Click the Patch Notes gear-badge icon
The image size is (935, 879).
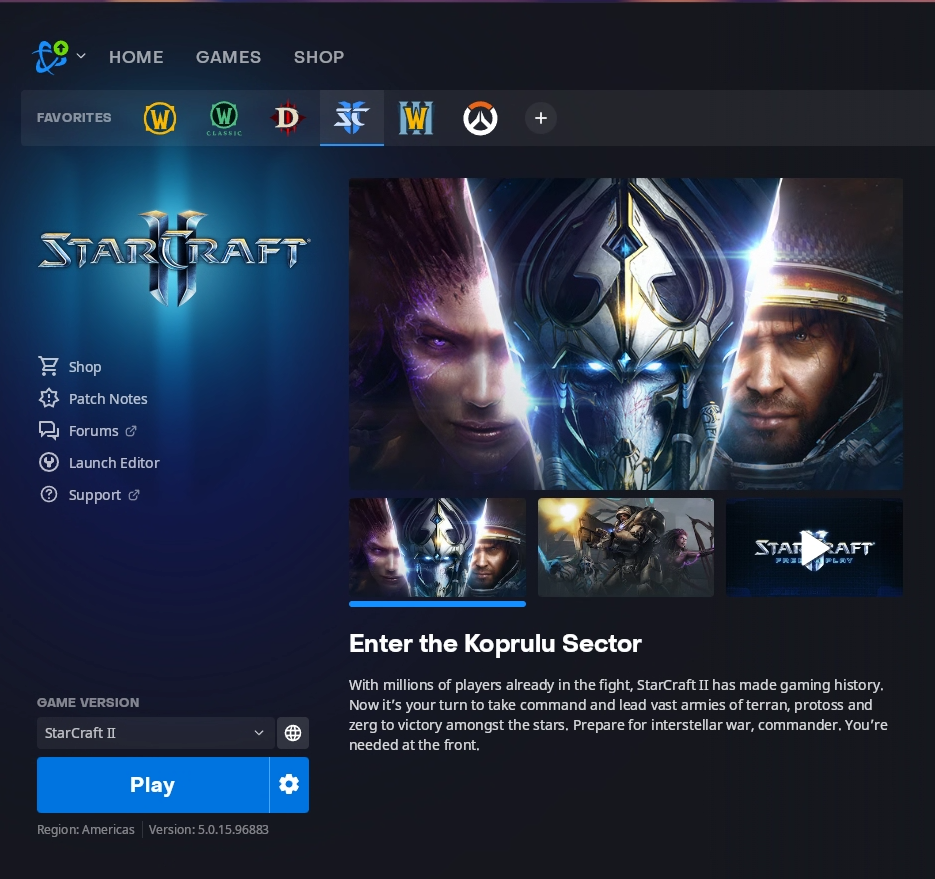(x=49, y=398)
